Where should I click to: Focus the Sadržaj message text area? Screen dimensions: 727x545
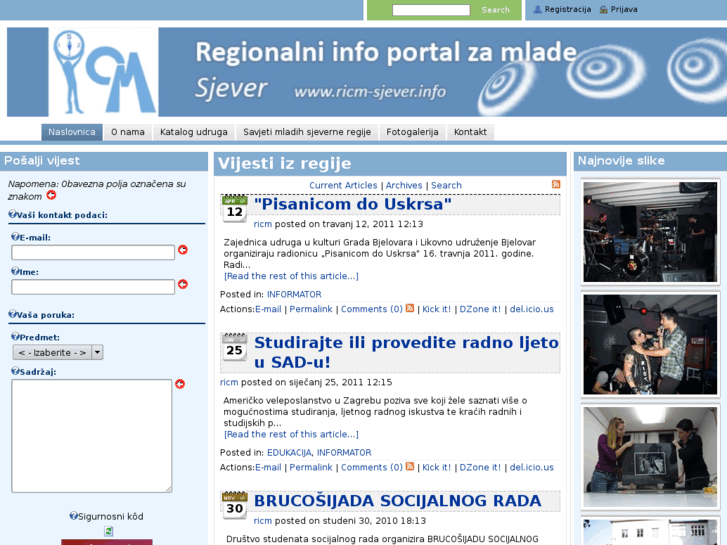[x=92, y=435]
